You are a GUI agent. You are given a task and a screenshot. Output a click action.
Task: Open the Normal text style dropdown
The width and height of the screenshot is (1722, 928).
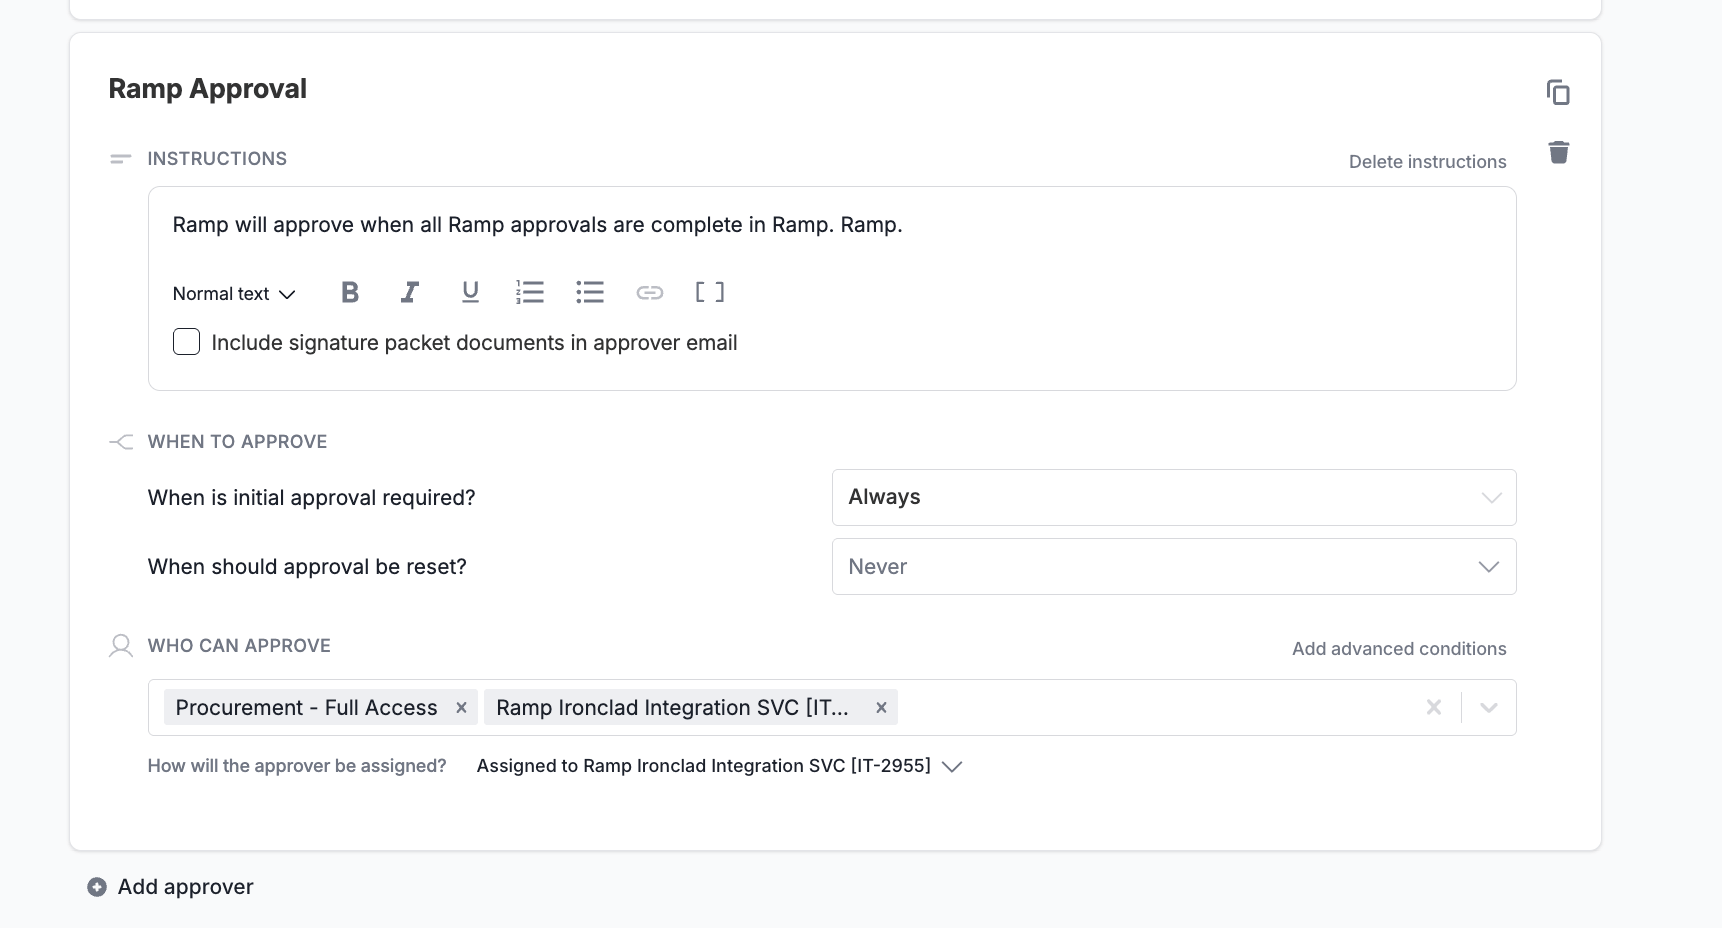point(234,293)
